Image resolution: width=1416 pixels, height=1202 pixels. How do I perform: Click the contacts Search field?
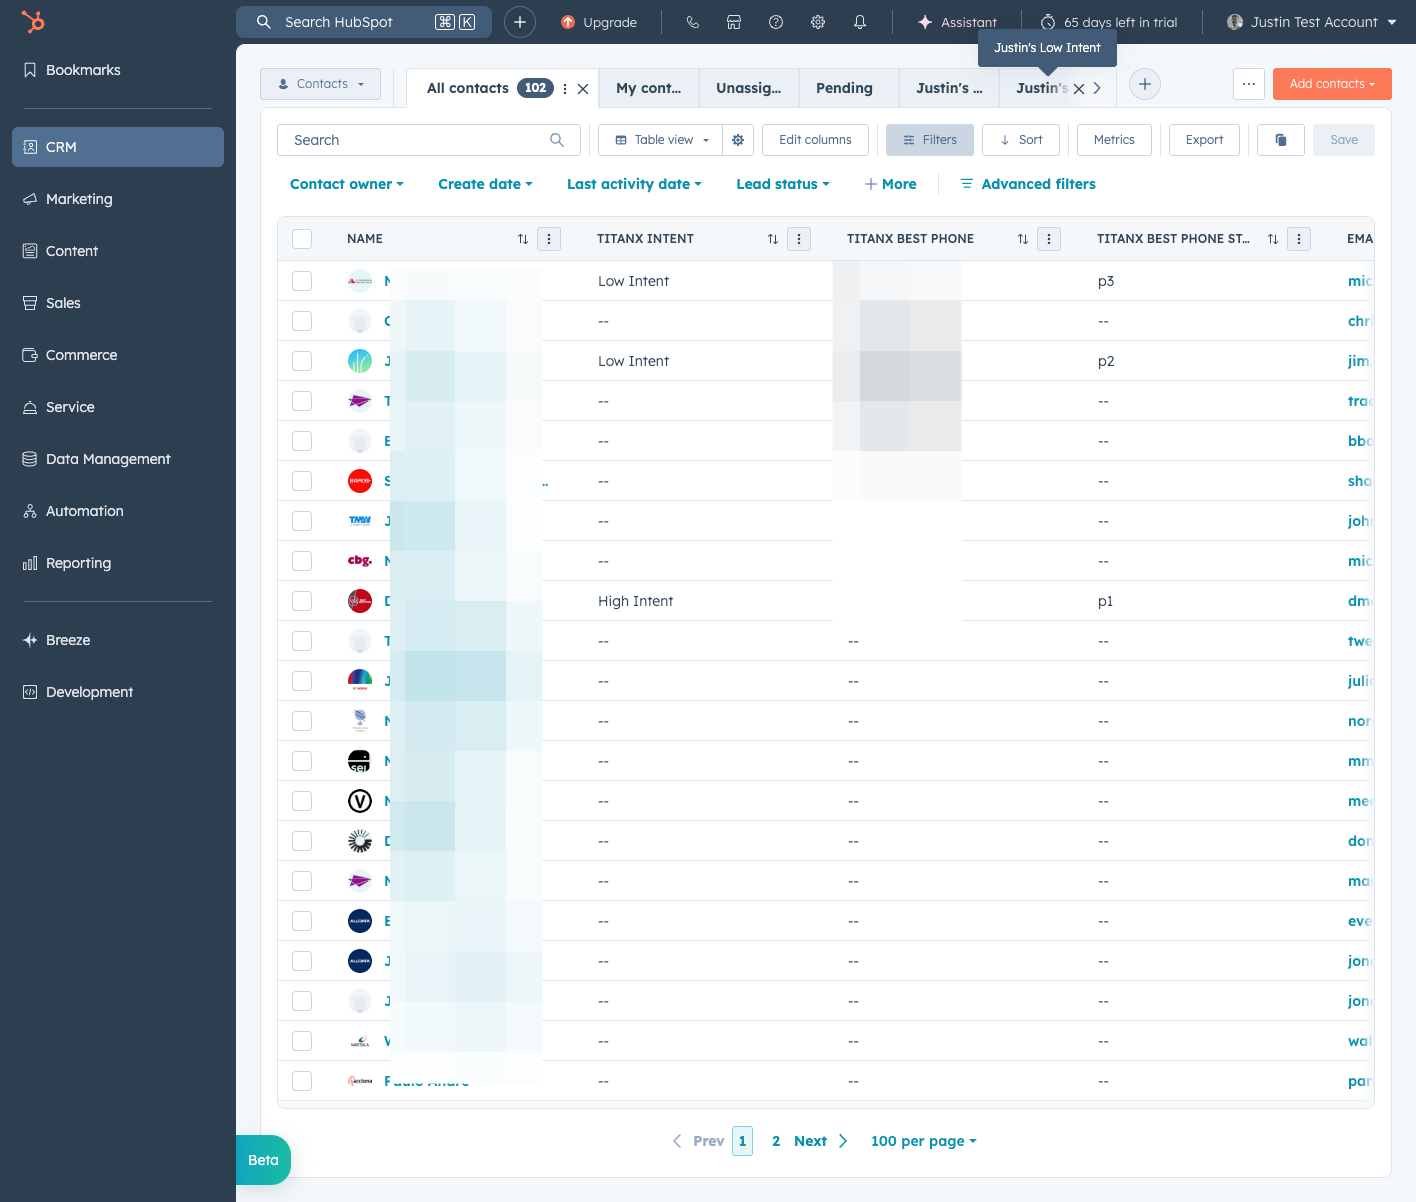click(428, 140)
